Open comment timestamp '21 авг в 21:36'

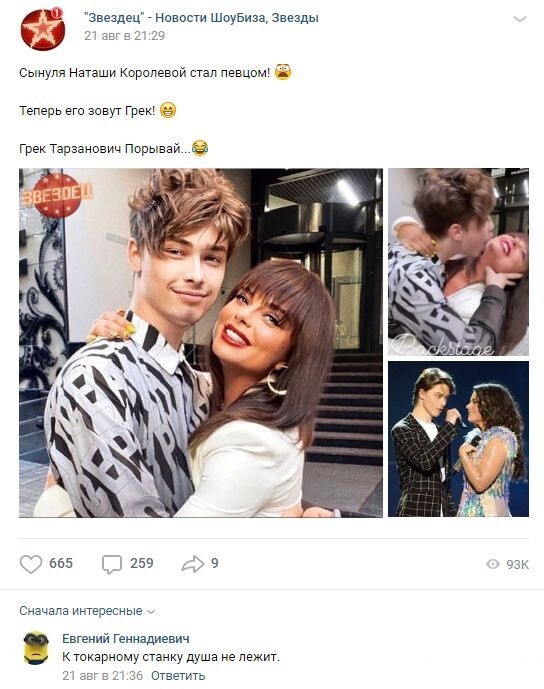coord(102,675)
